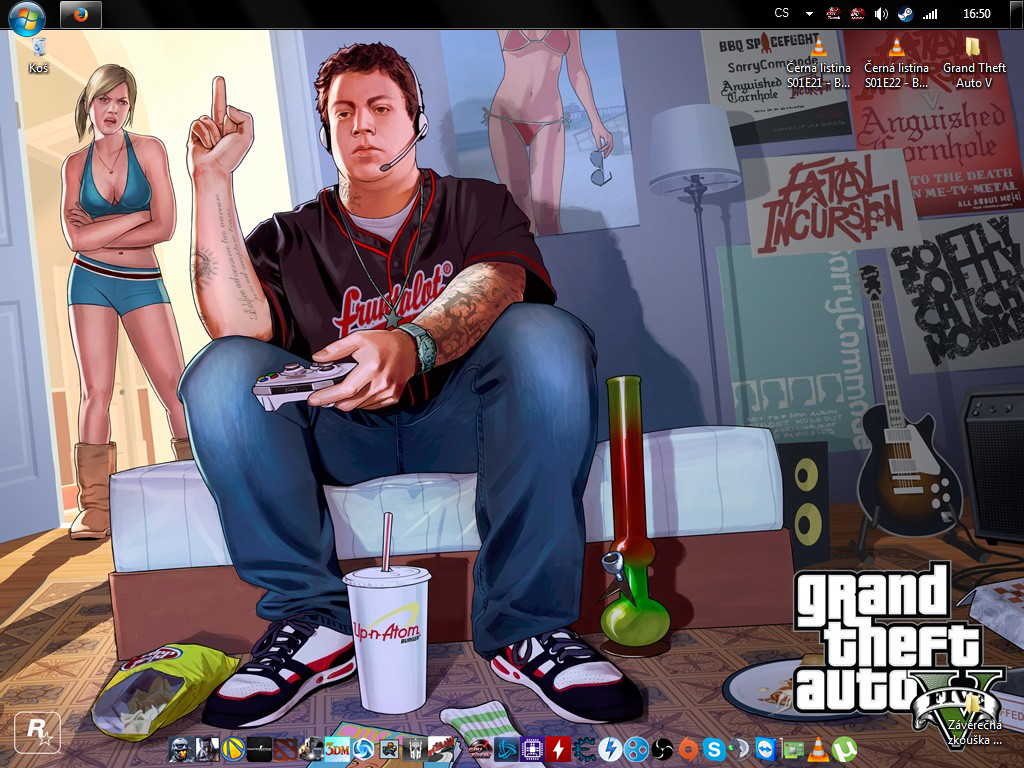Open the Windows Start orb
The width and height of the screenshot is (1024, 768).
pyautogui.click(x=26, y=14)
